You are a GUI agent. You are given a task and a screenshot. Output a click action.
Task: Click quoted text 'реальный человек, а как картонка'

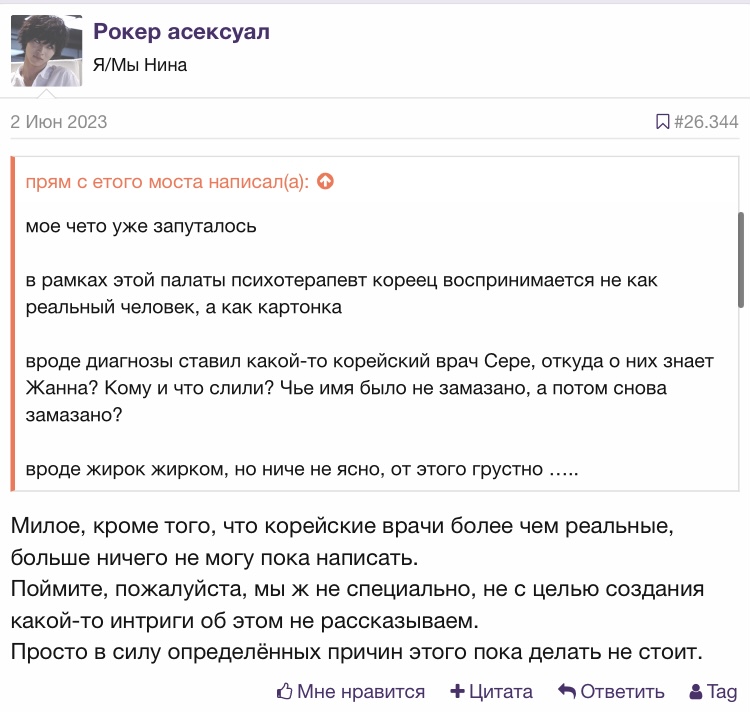point(184,307)
